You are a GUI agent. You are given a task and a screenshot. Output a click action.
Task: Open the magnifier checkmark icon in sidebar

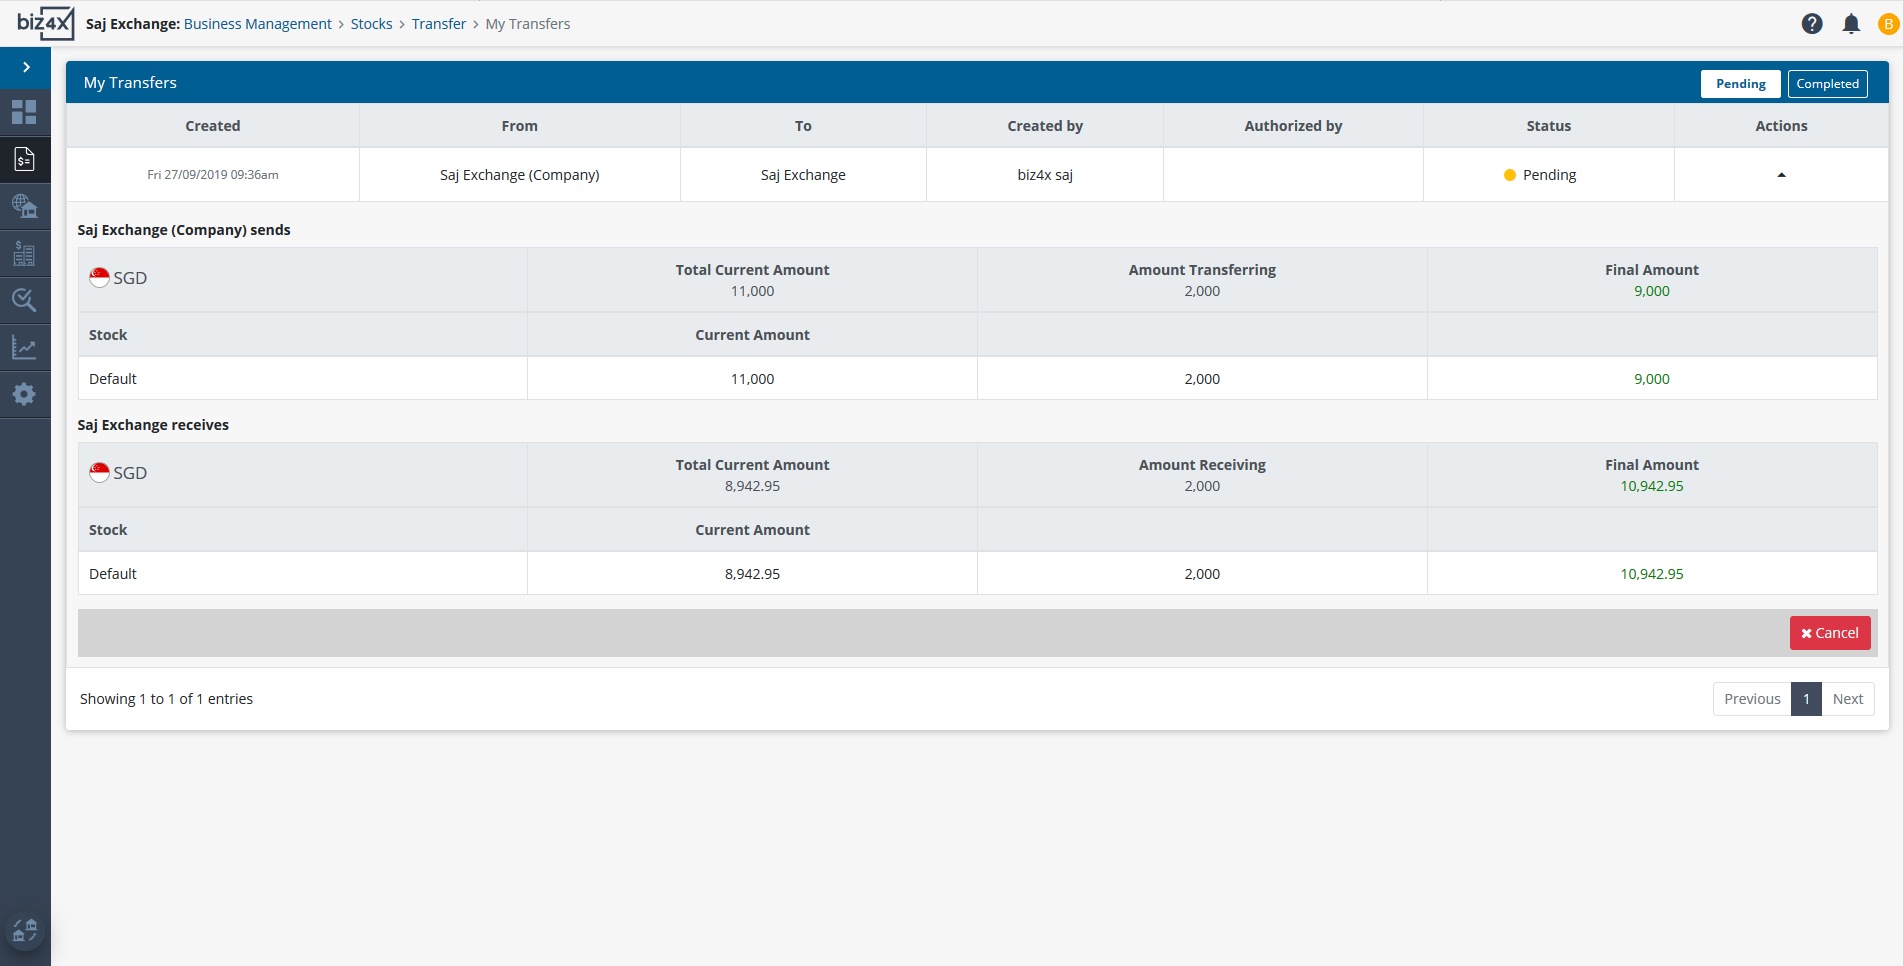[24, 300]
